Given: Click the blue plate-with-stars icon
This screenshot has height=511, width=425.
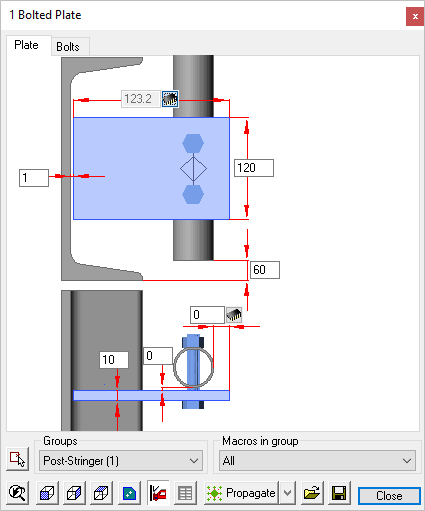Looking at the screenshot, I should click(x=129, y=493).
